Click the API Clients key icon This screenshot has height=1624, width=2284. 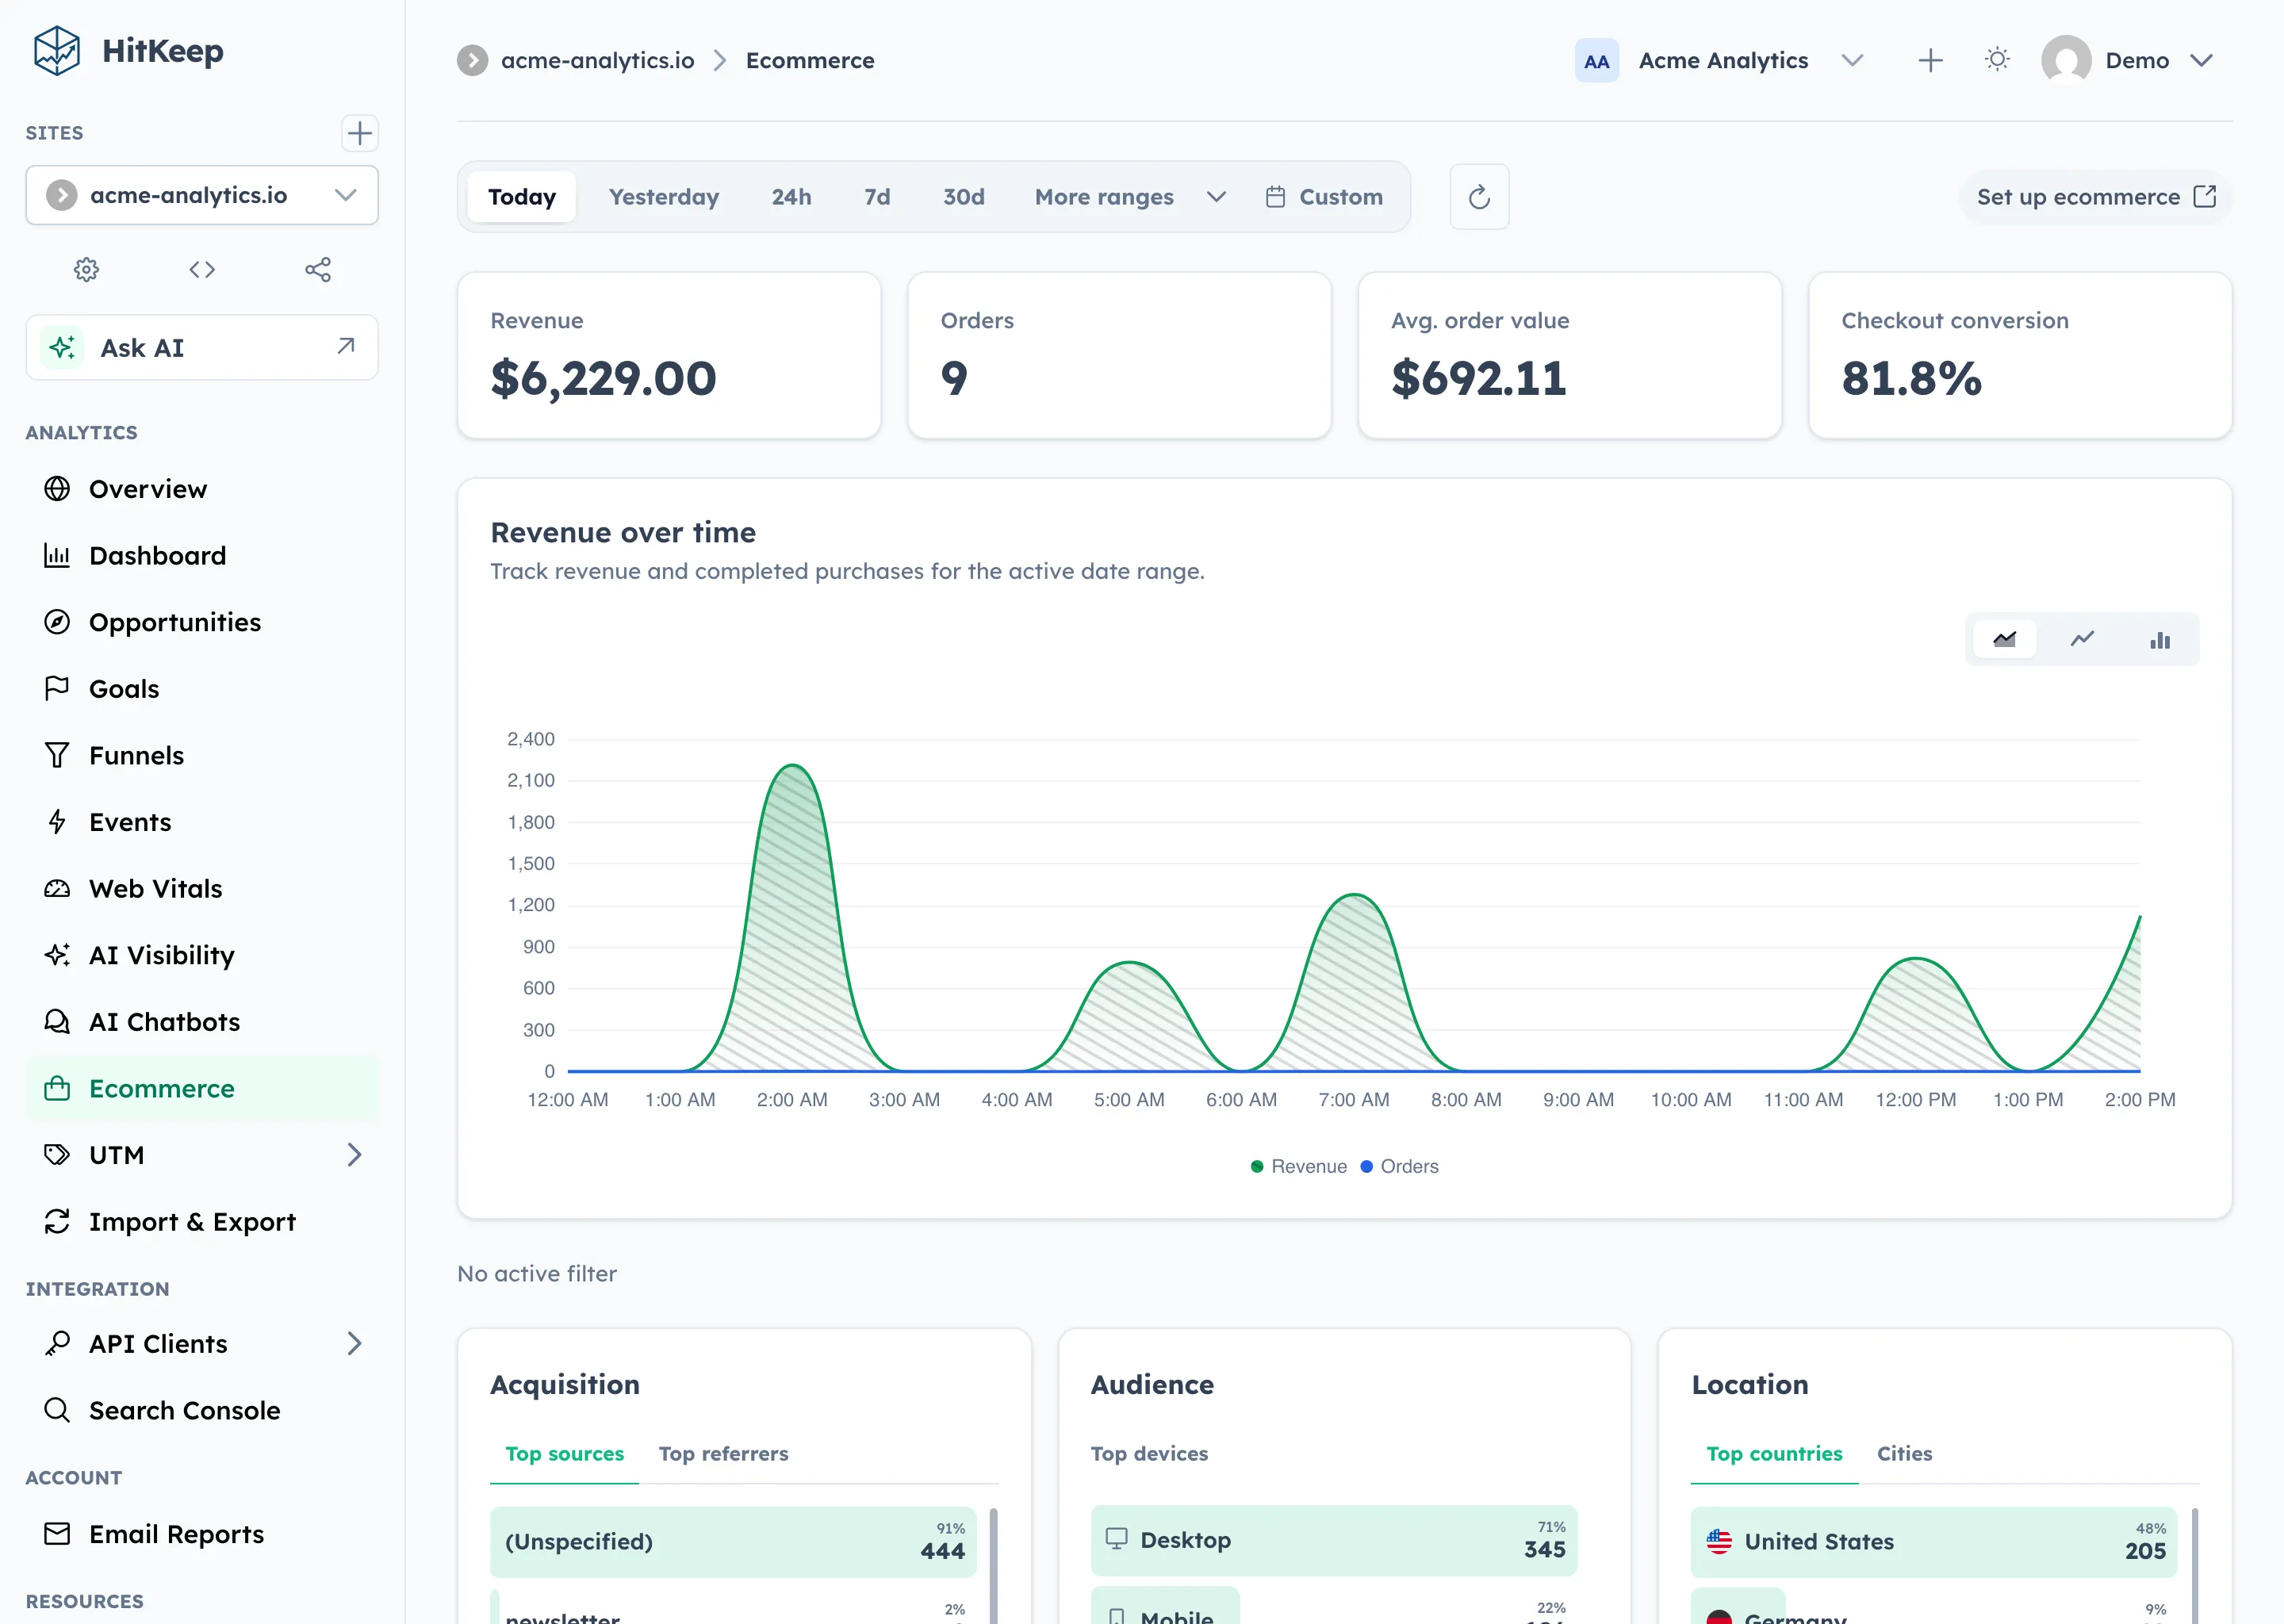tap(57, 1343)
